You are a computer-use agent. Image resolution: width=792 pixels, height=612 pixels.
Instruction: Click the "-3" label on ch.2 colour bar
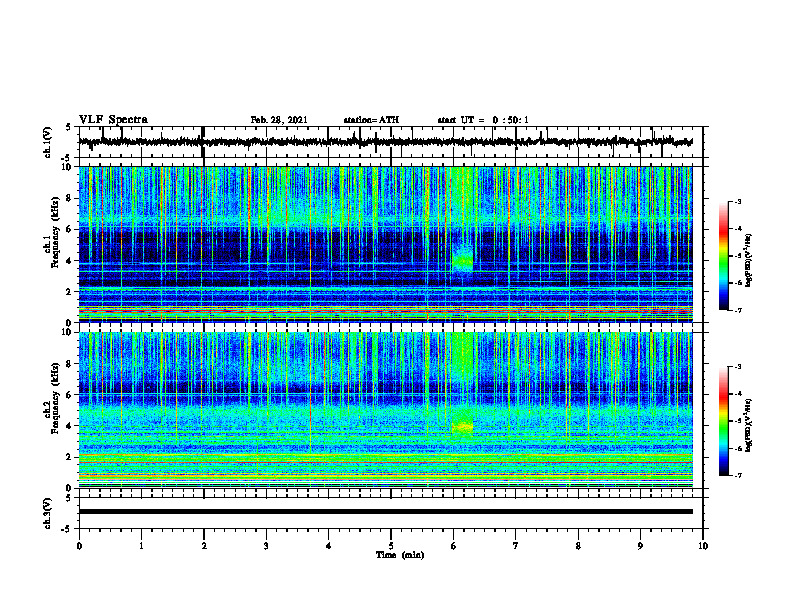[738, 367]
